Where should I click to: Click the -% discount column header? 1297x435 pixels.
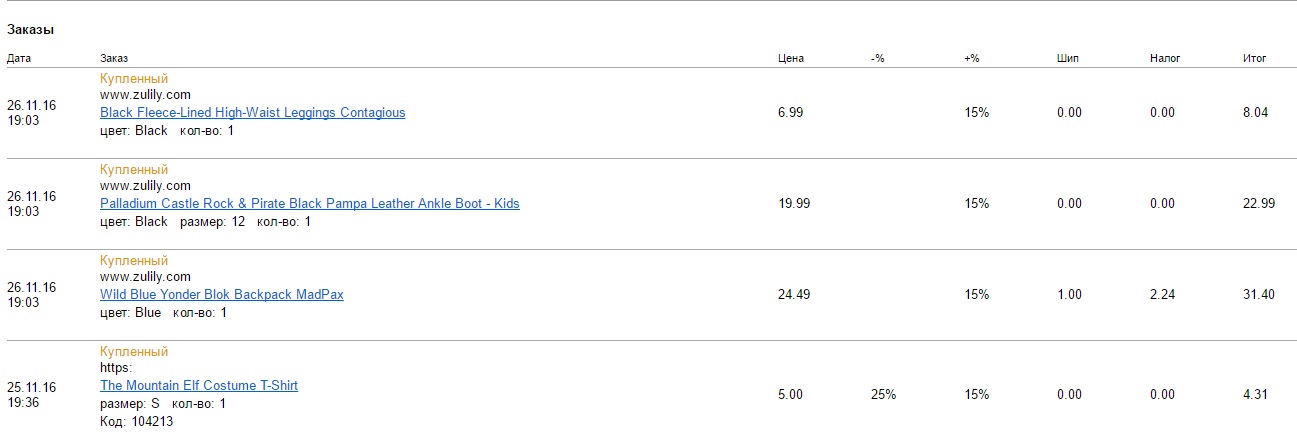(877, 58)
